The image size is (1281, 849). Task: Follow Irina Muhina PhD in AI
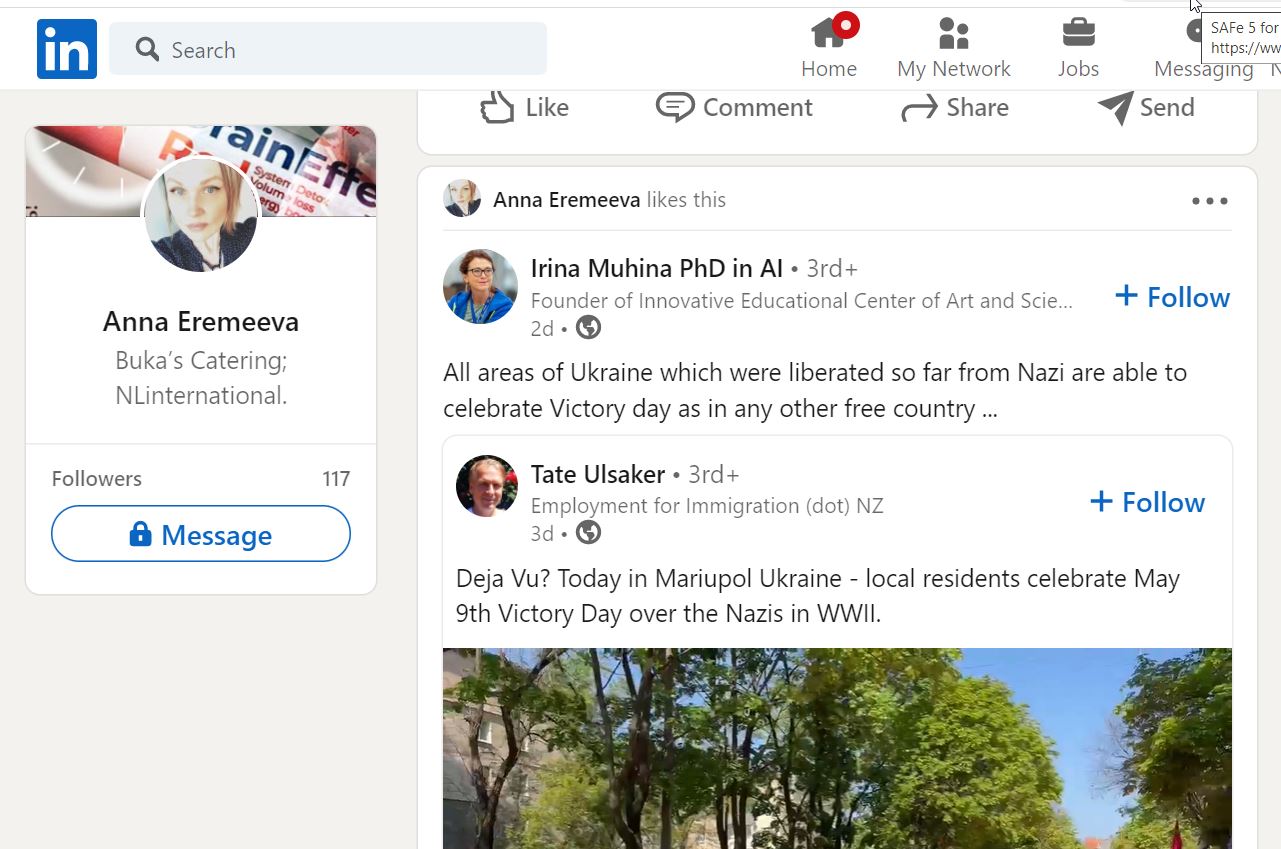pos(1172,297)
